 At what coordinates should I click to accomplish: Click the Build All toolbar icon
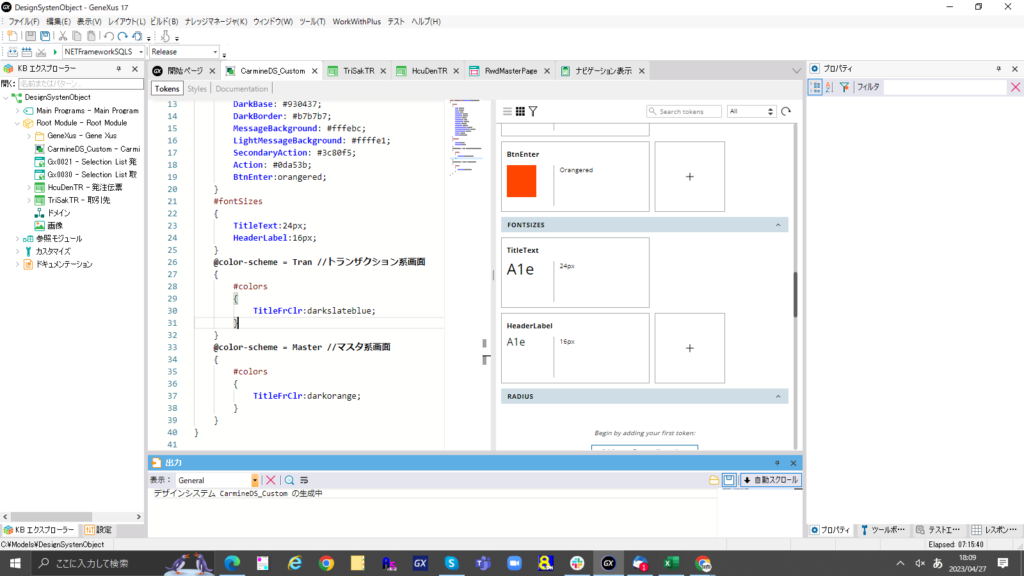pyautogui.click(x=12, y=52)
